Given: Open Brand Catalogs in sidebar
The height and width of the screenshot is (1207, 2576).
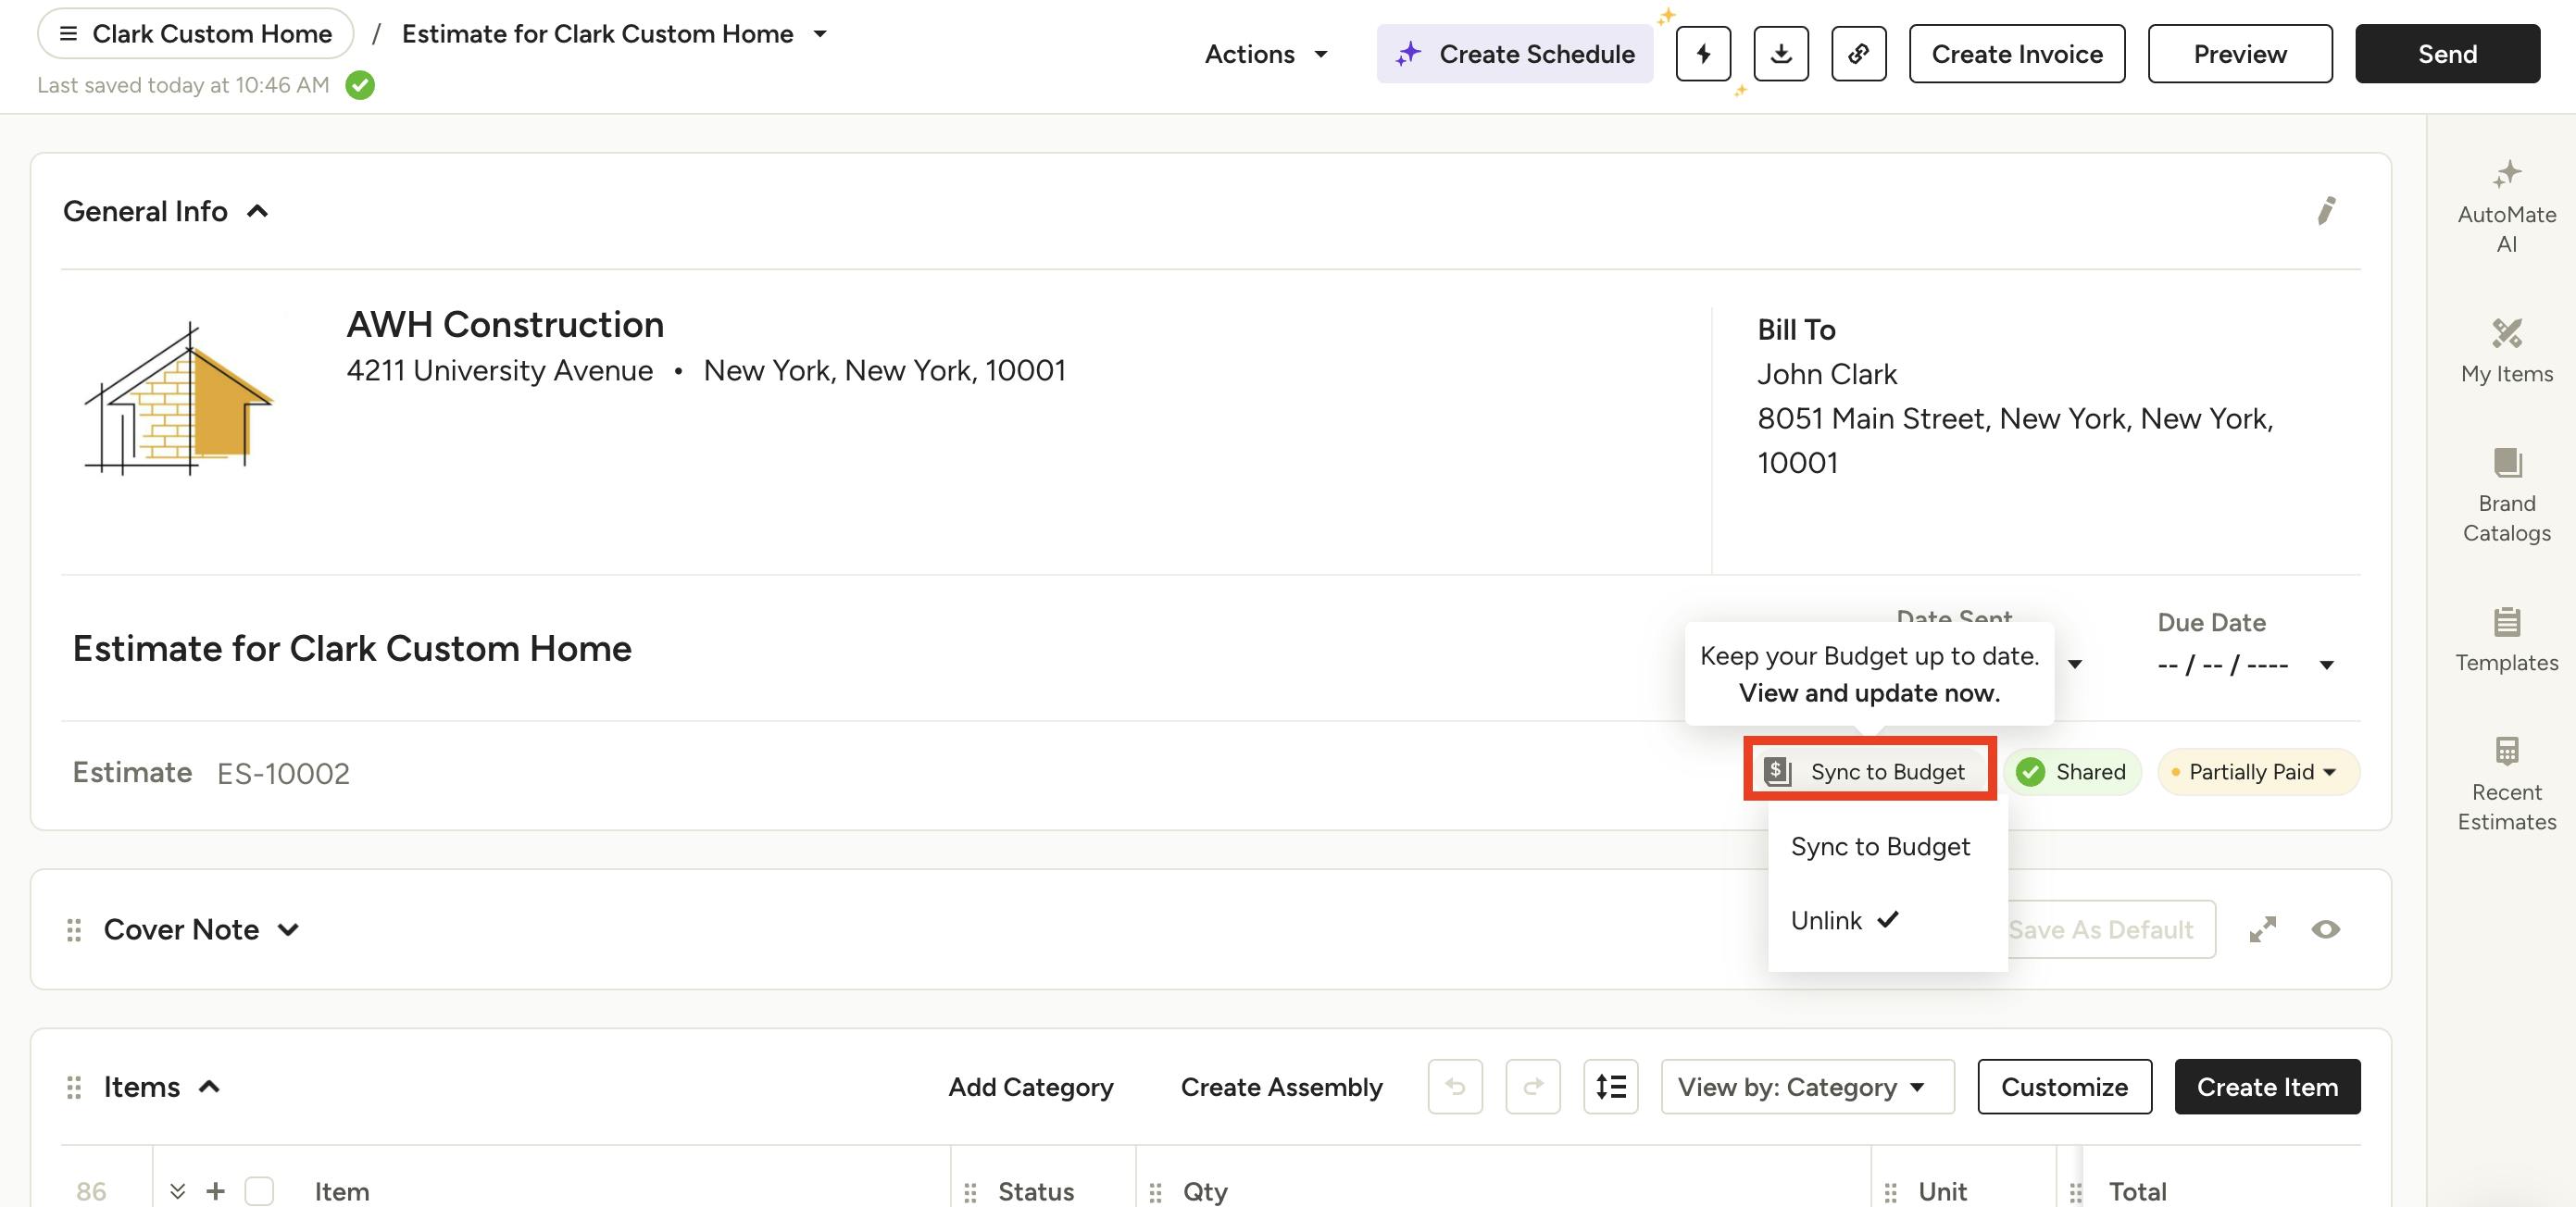Looking at the screenshot, I should 2506,494.
